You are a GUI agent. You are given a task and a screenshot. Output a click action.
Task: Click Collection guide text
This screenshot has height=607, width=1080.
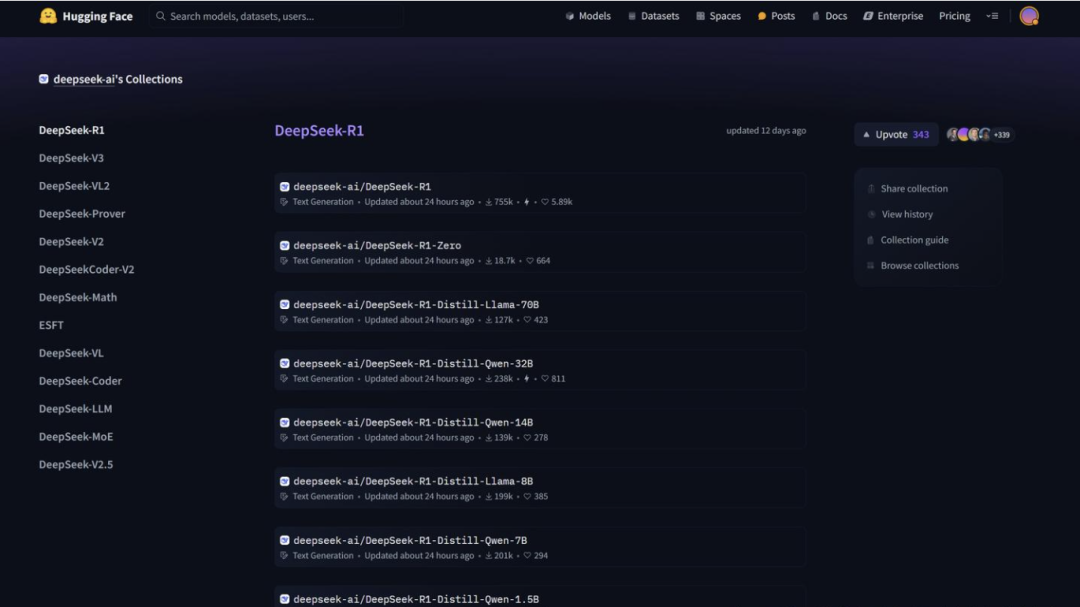915,240
